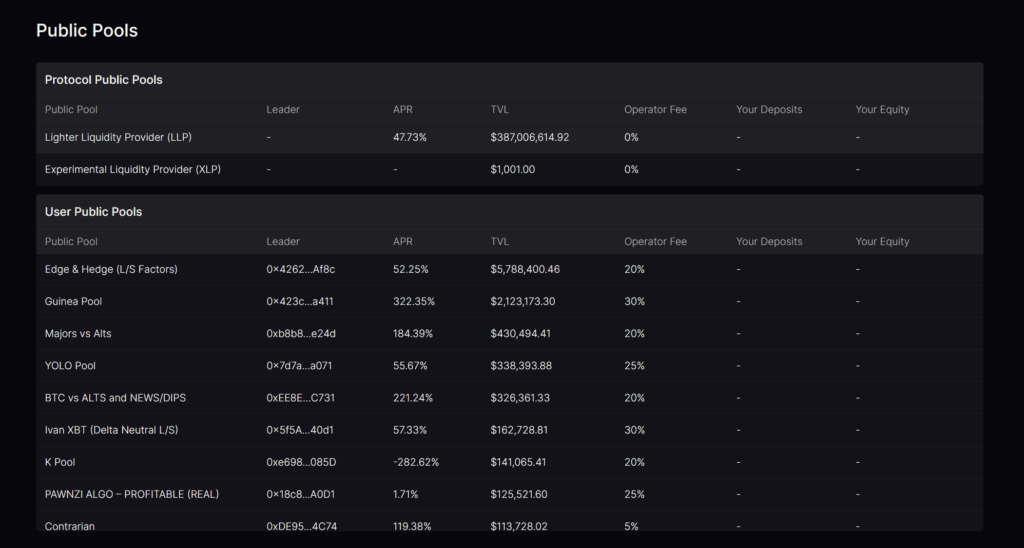
Task: Open Ivan XBT (Delta Neutral L/S) pool
Action: coord(111,429)
